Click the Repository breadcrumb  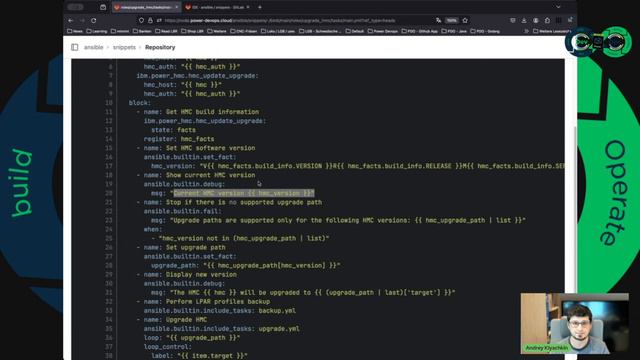pos(160,47)
